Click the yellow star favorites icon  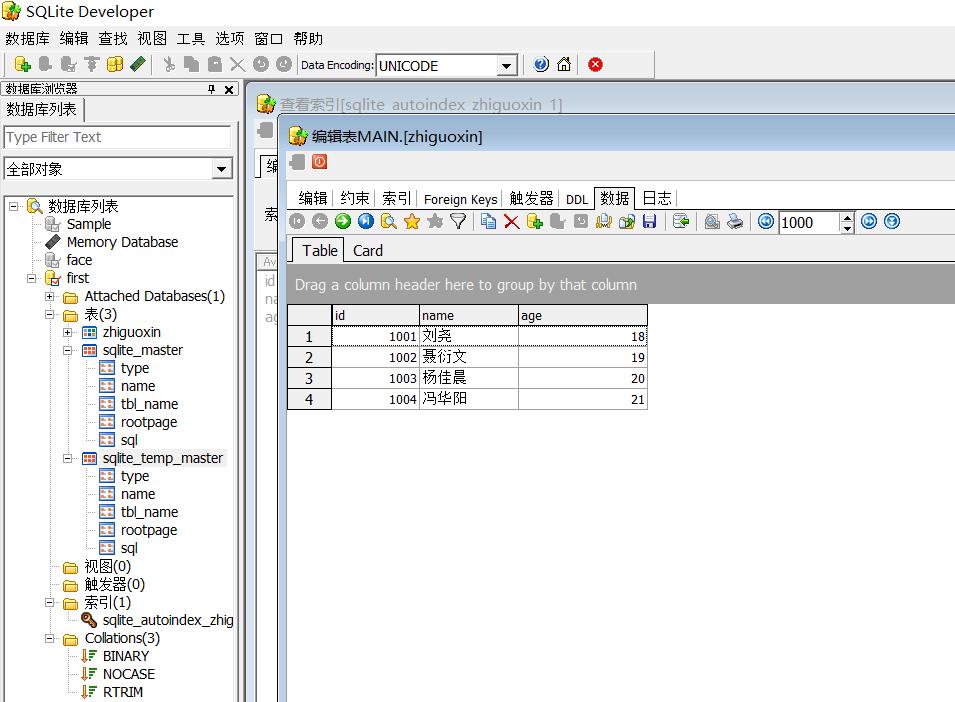412,222
